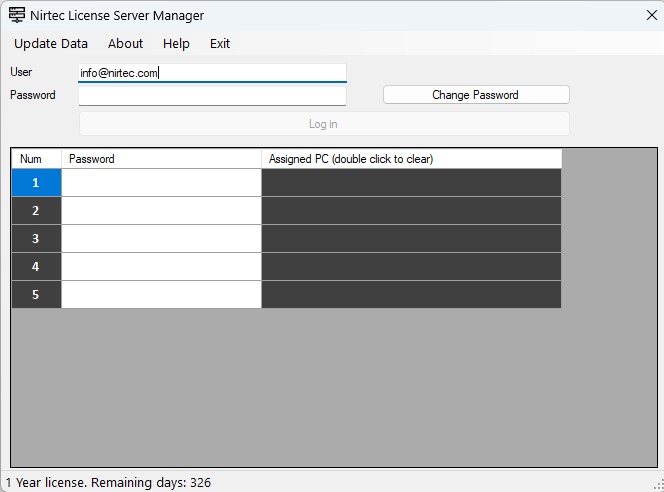Viewport: 664px width, 492px height.
Task: Select the Password cell in row 1
Action: coord(161,182)
